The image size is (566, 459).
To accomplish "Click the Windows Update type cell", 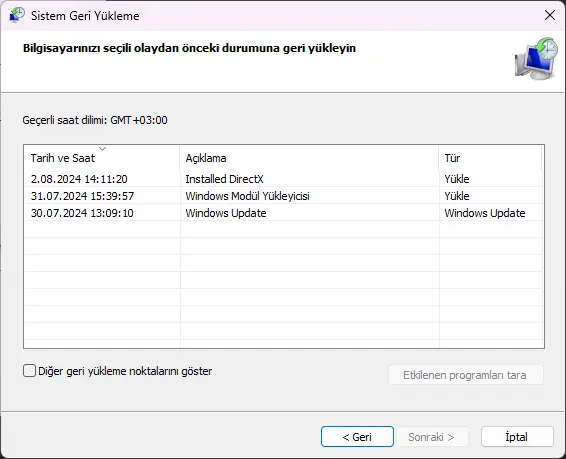I will pyautogui.click(x=485, y=213).
